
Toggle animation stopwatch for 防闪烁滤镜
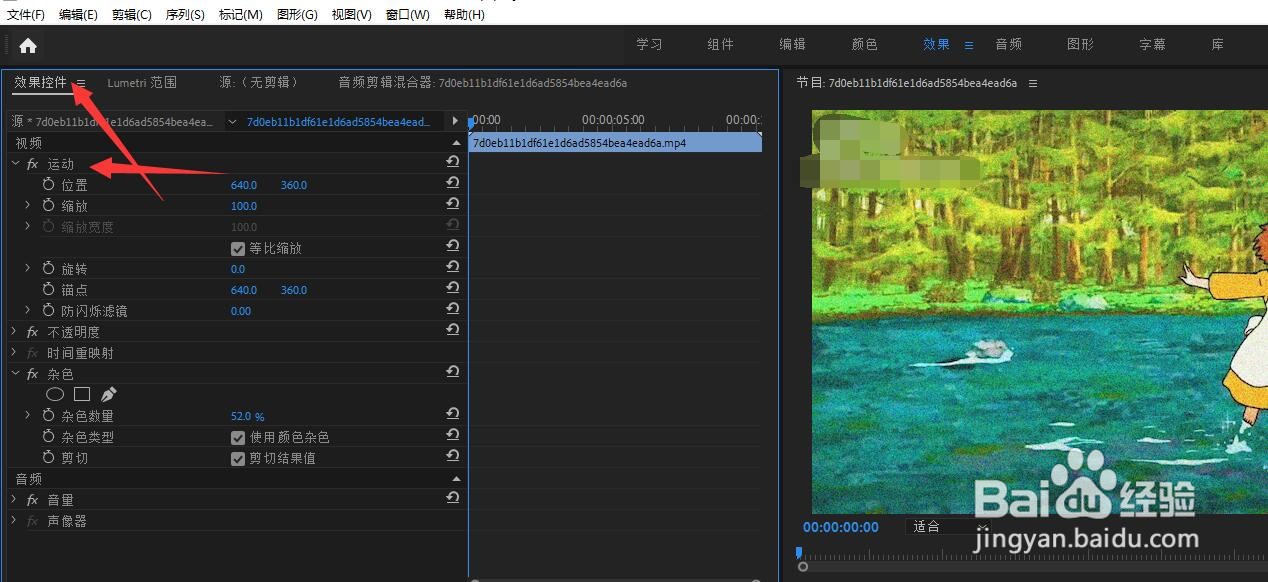click(x=48, y=310)
